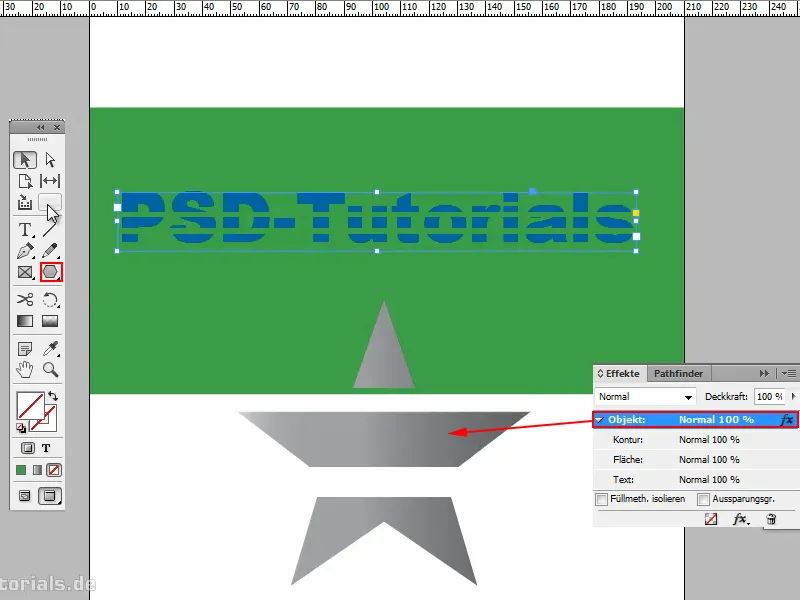Apply None from toolbox
This screenshot has width=800, height=600.
pos(54,470)
